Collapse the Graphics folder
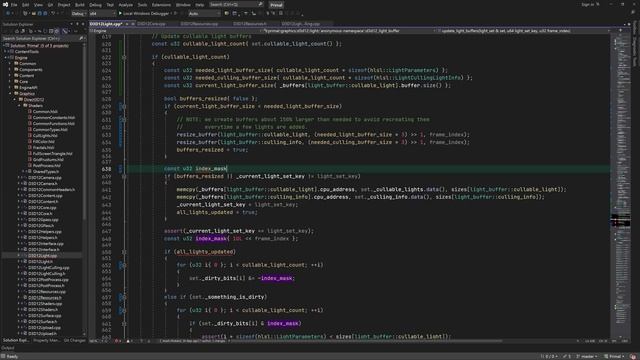Viewport: 640px width, 360px height. pyautogui.click(x=10, y=93)
